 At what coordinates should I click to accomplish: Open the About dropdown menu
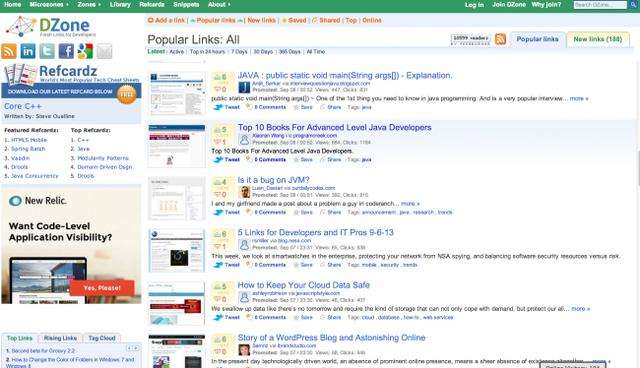click(x=219, y=4)
